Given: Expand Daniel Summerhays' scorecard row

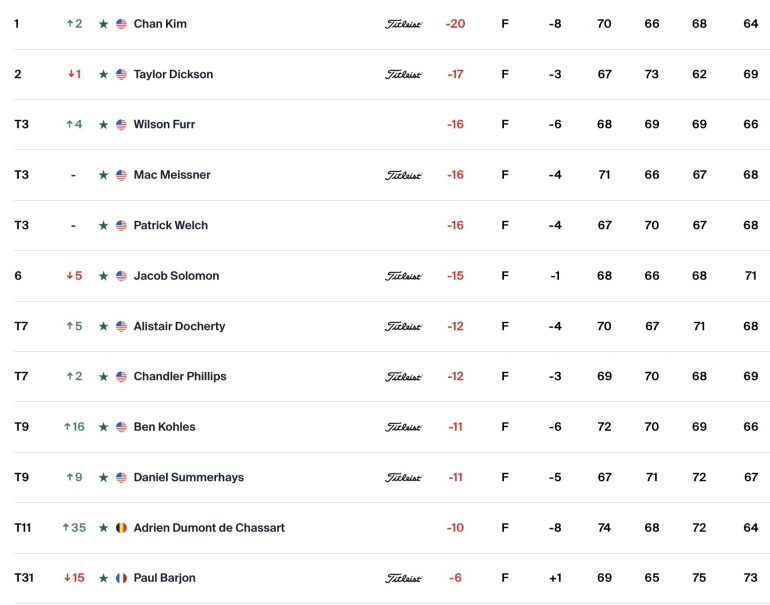Looking at the screenshot, I should coord(391,477).
